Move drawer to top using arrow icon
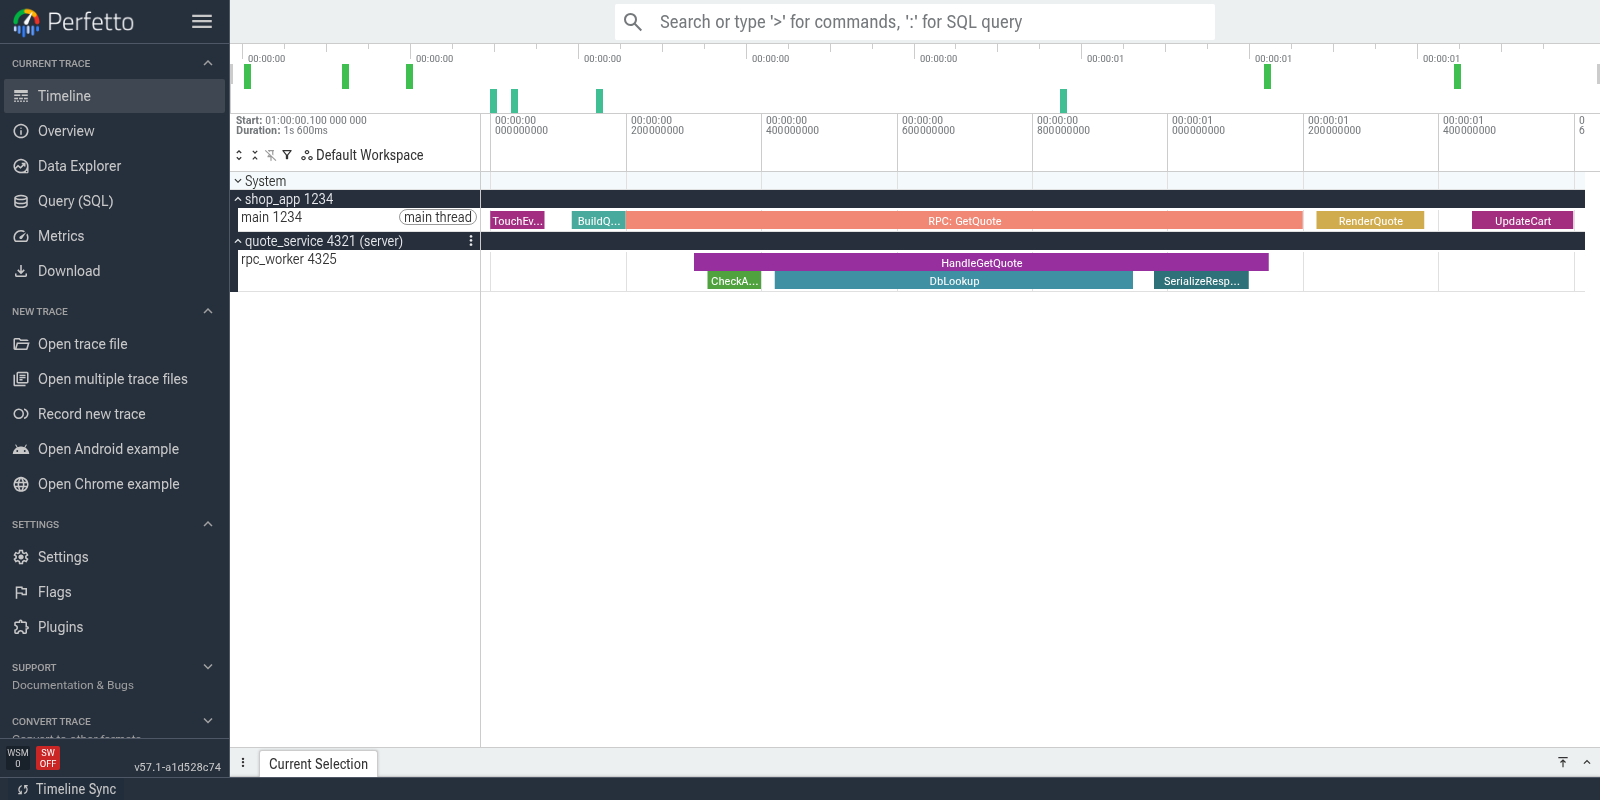Viewport: 1600px width, 800px height. point(1563,762)
